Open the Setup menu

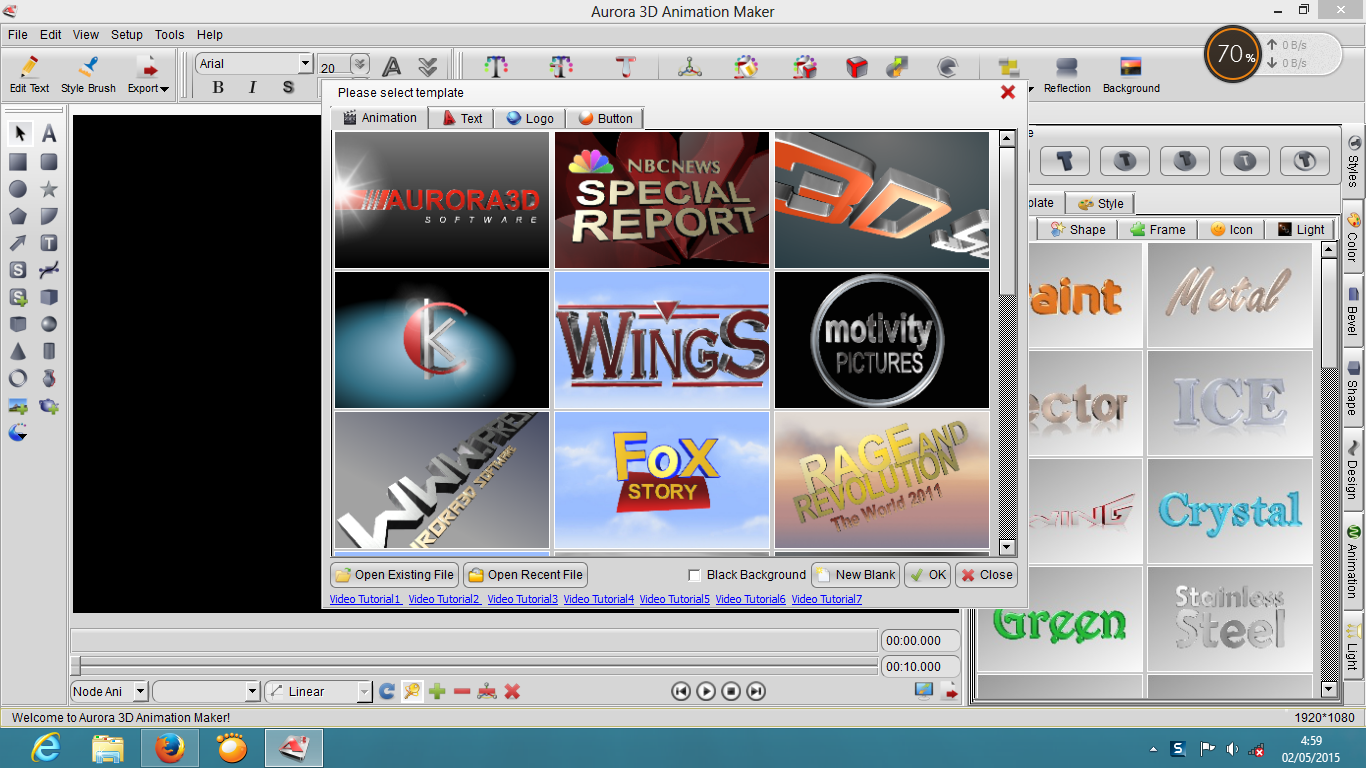pos(127,34)
